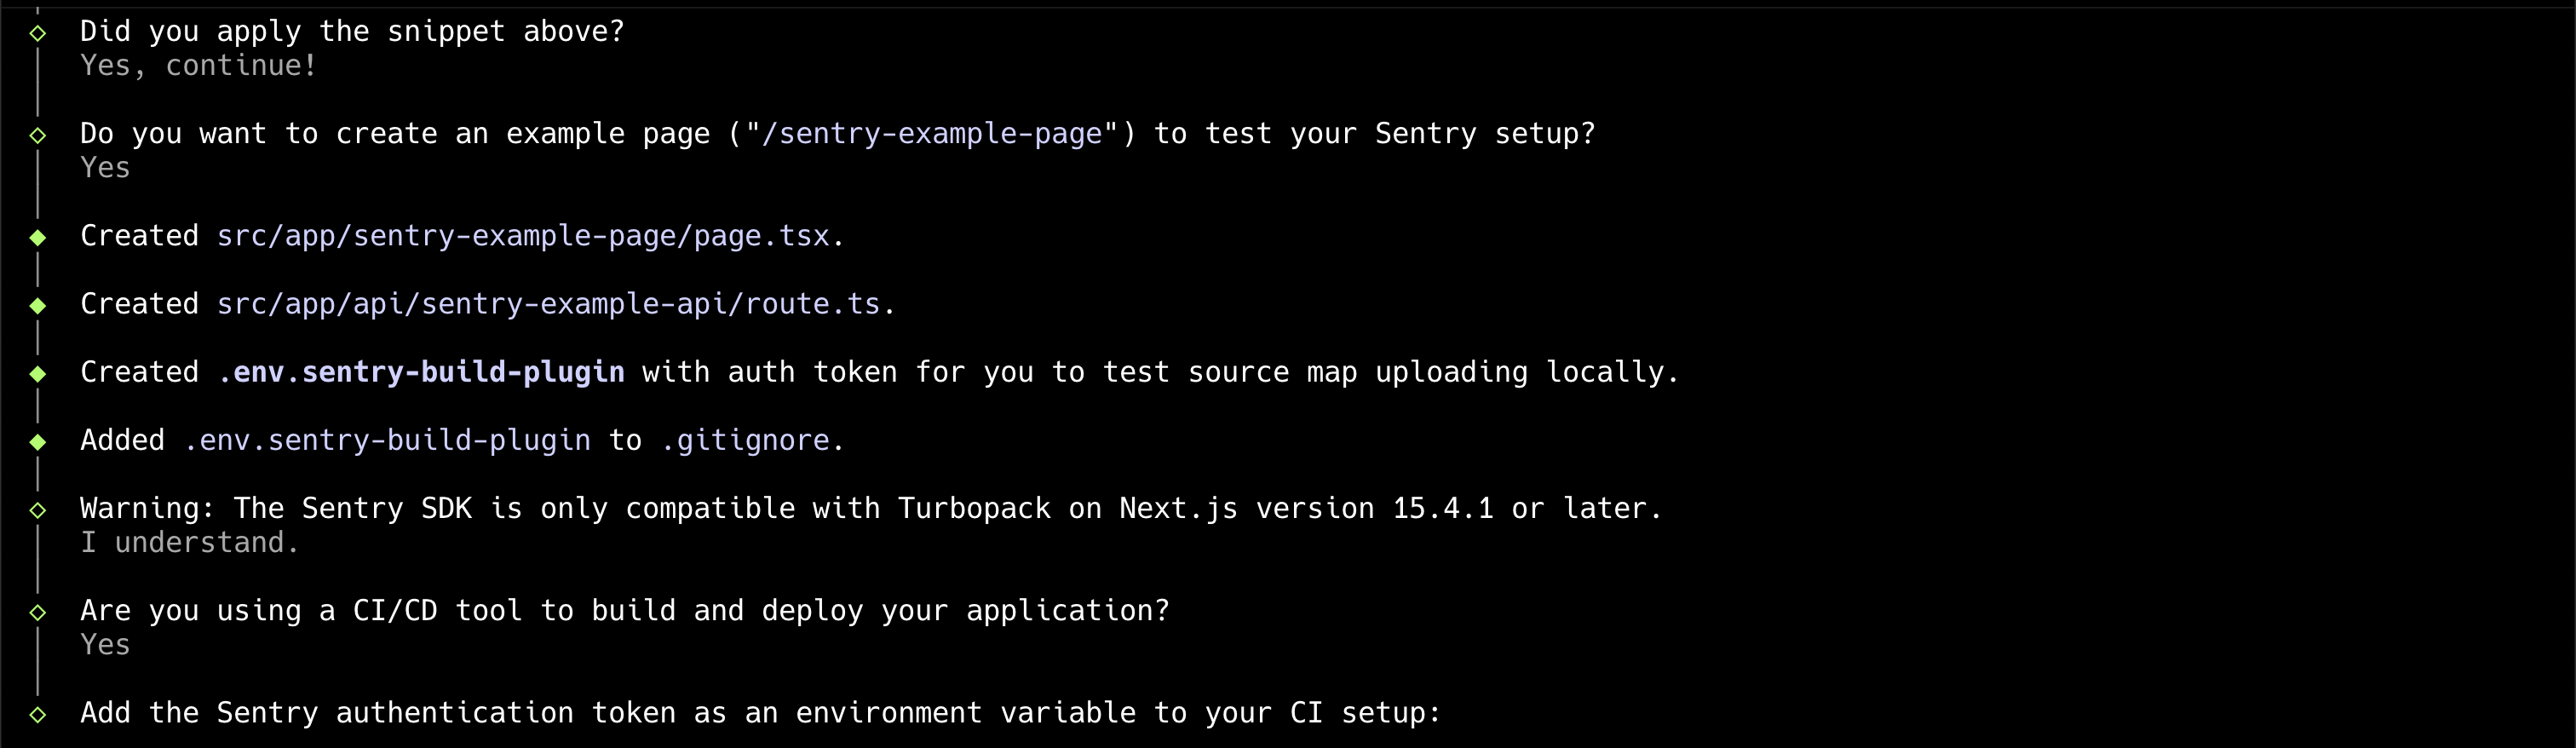
Task: Click the .gitignore filename
Action: (745, 440)
